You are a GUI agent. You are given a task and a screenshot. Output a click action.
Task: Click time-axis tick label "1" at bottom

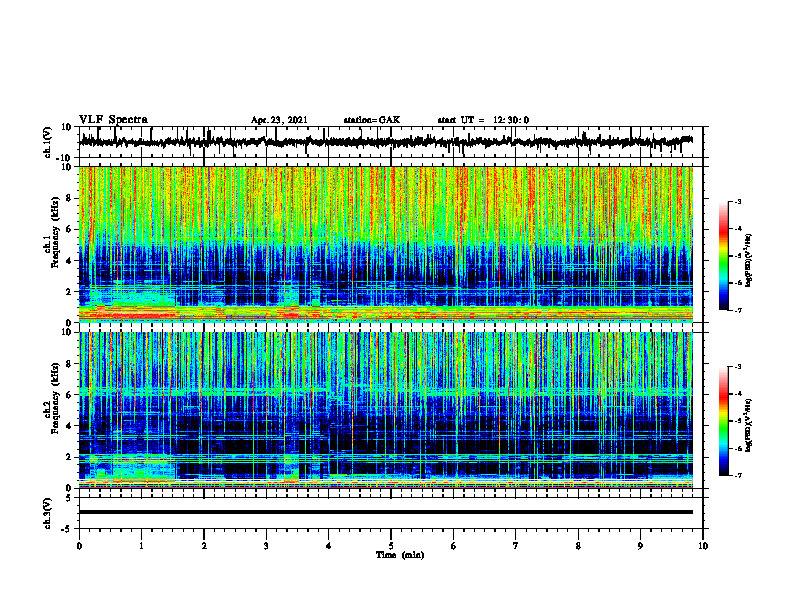141,546
